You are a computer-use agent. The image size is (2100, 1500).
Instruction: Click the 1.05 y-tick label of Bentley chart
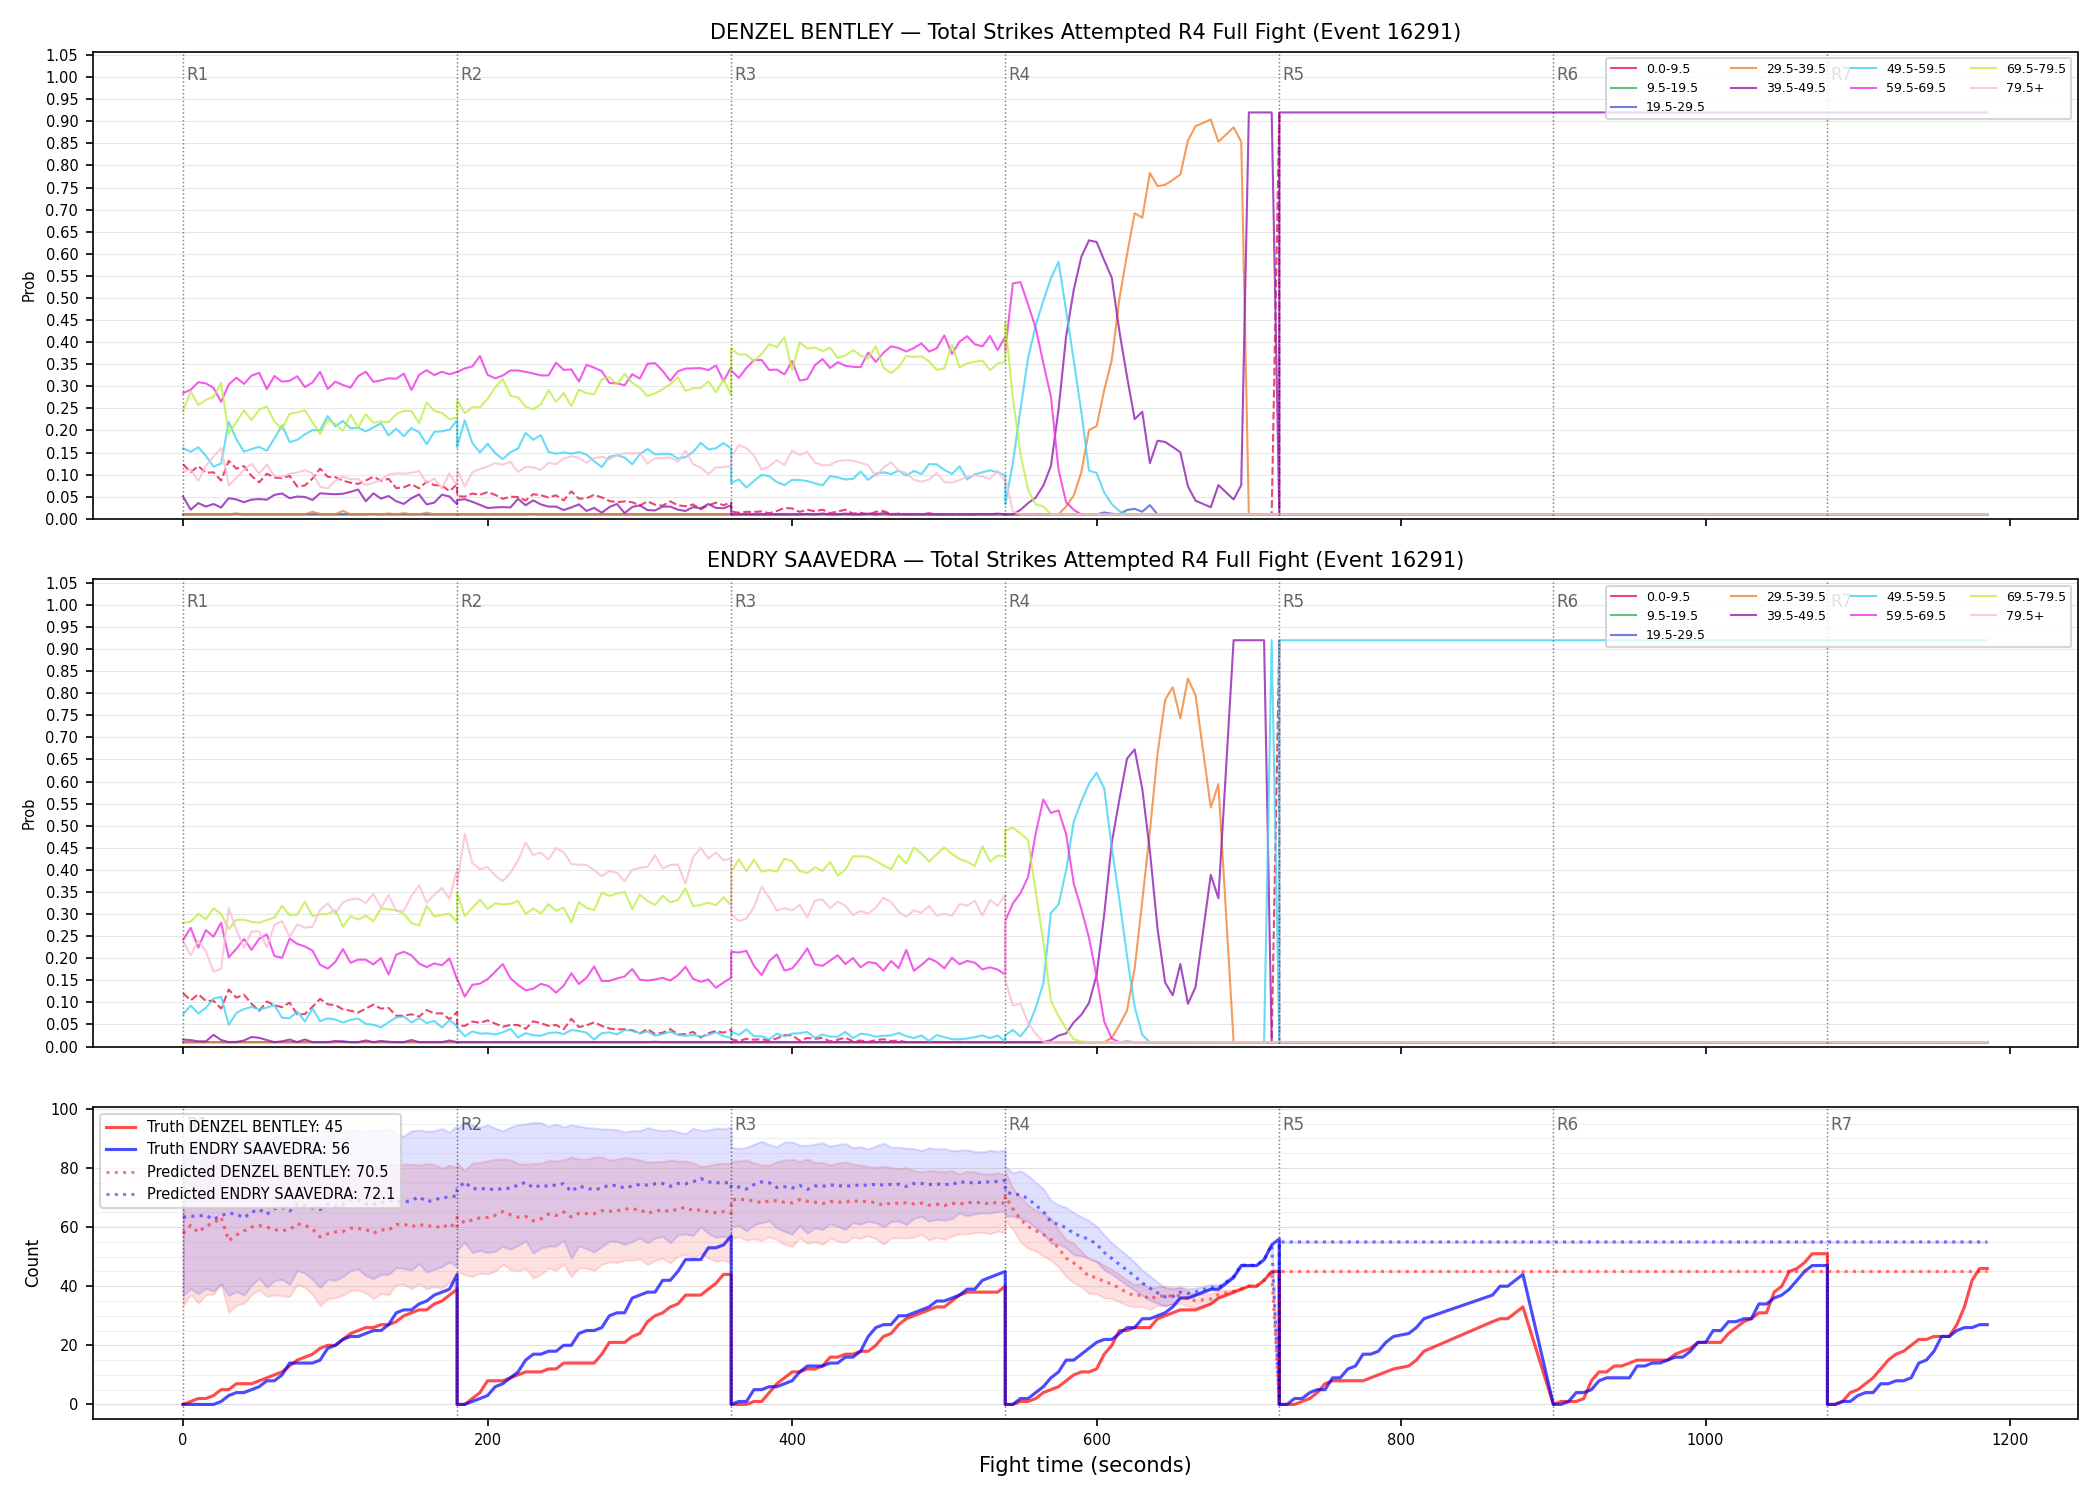click(62, 55)
